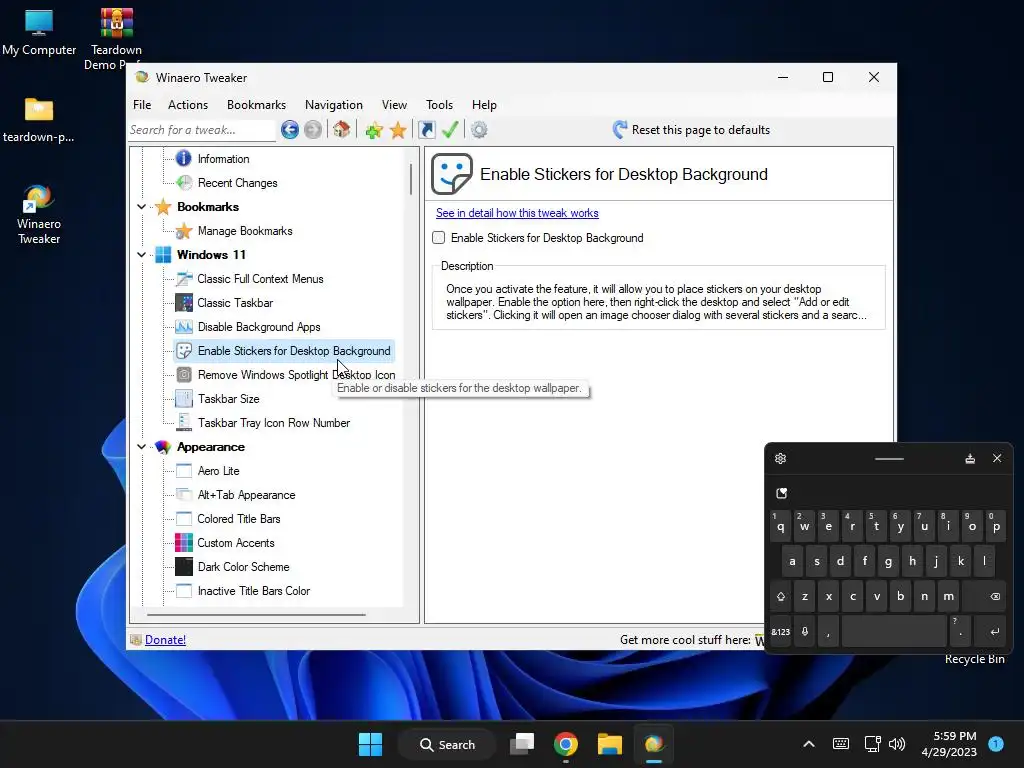Image resolution: width=1024 pixels, height=768 pixels.
Task: Open the View menu
Action: (394, 105)
